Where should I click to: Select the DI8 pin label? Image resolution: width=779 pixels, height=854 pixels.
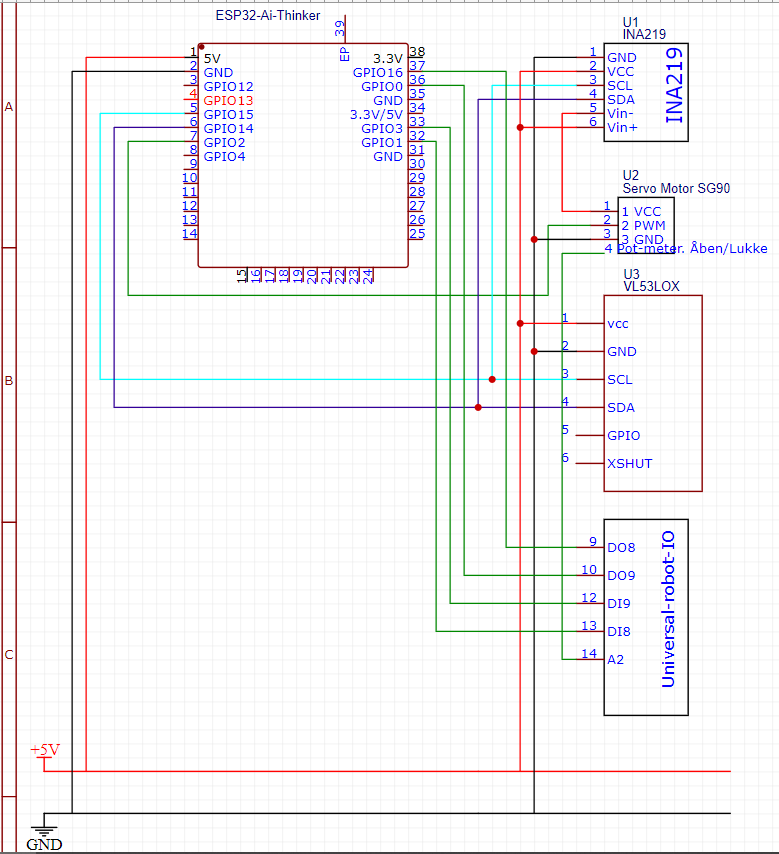point(619,632)
